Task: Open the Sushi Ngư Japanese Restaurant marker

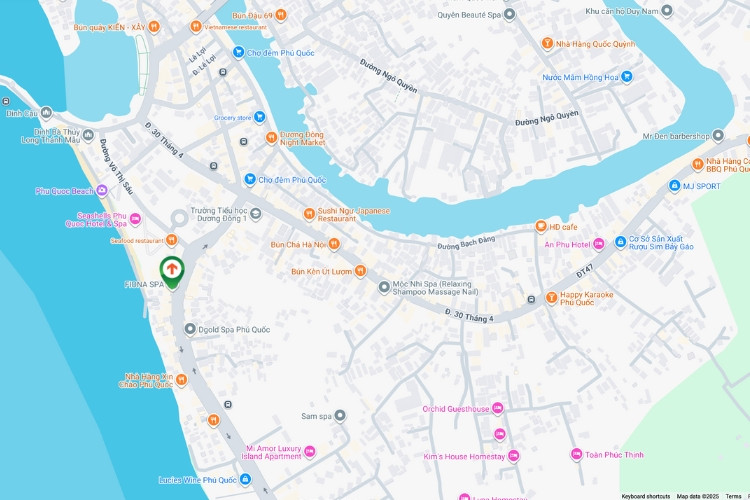Action: (309, 214)
